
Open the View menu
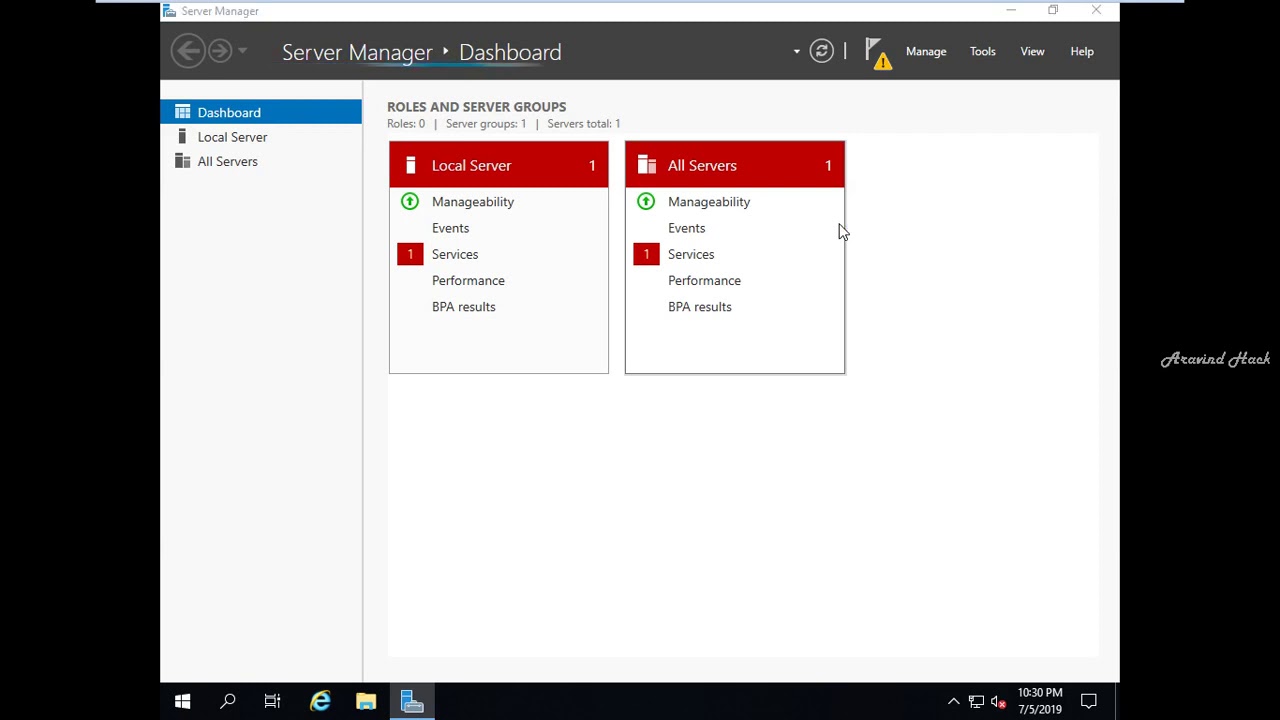click(x=1032, y=51)
